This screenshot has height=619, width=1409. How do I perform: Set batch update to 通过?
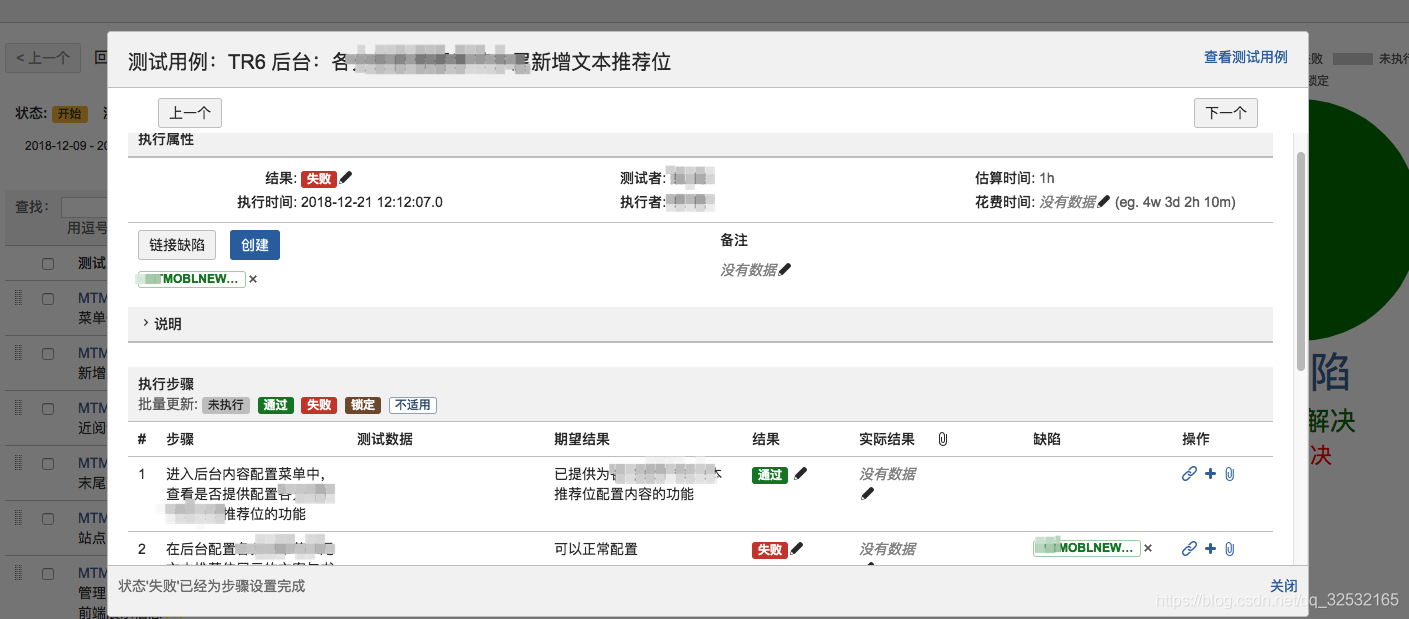coord(275,405)
